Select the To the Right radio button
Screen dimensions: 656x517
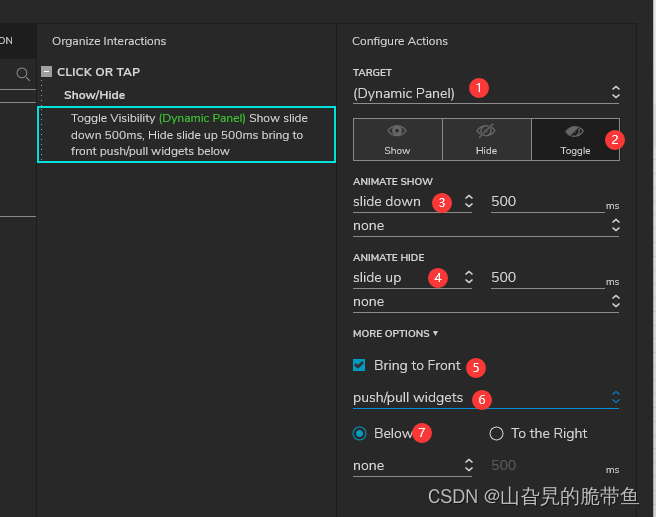[496, 433]
